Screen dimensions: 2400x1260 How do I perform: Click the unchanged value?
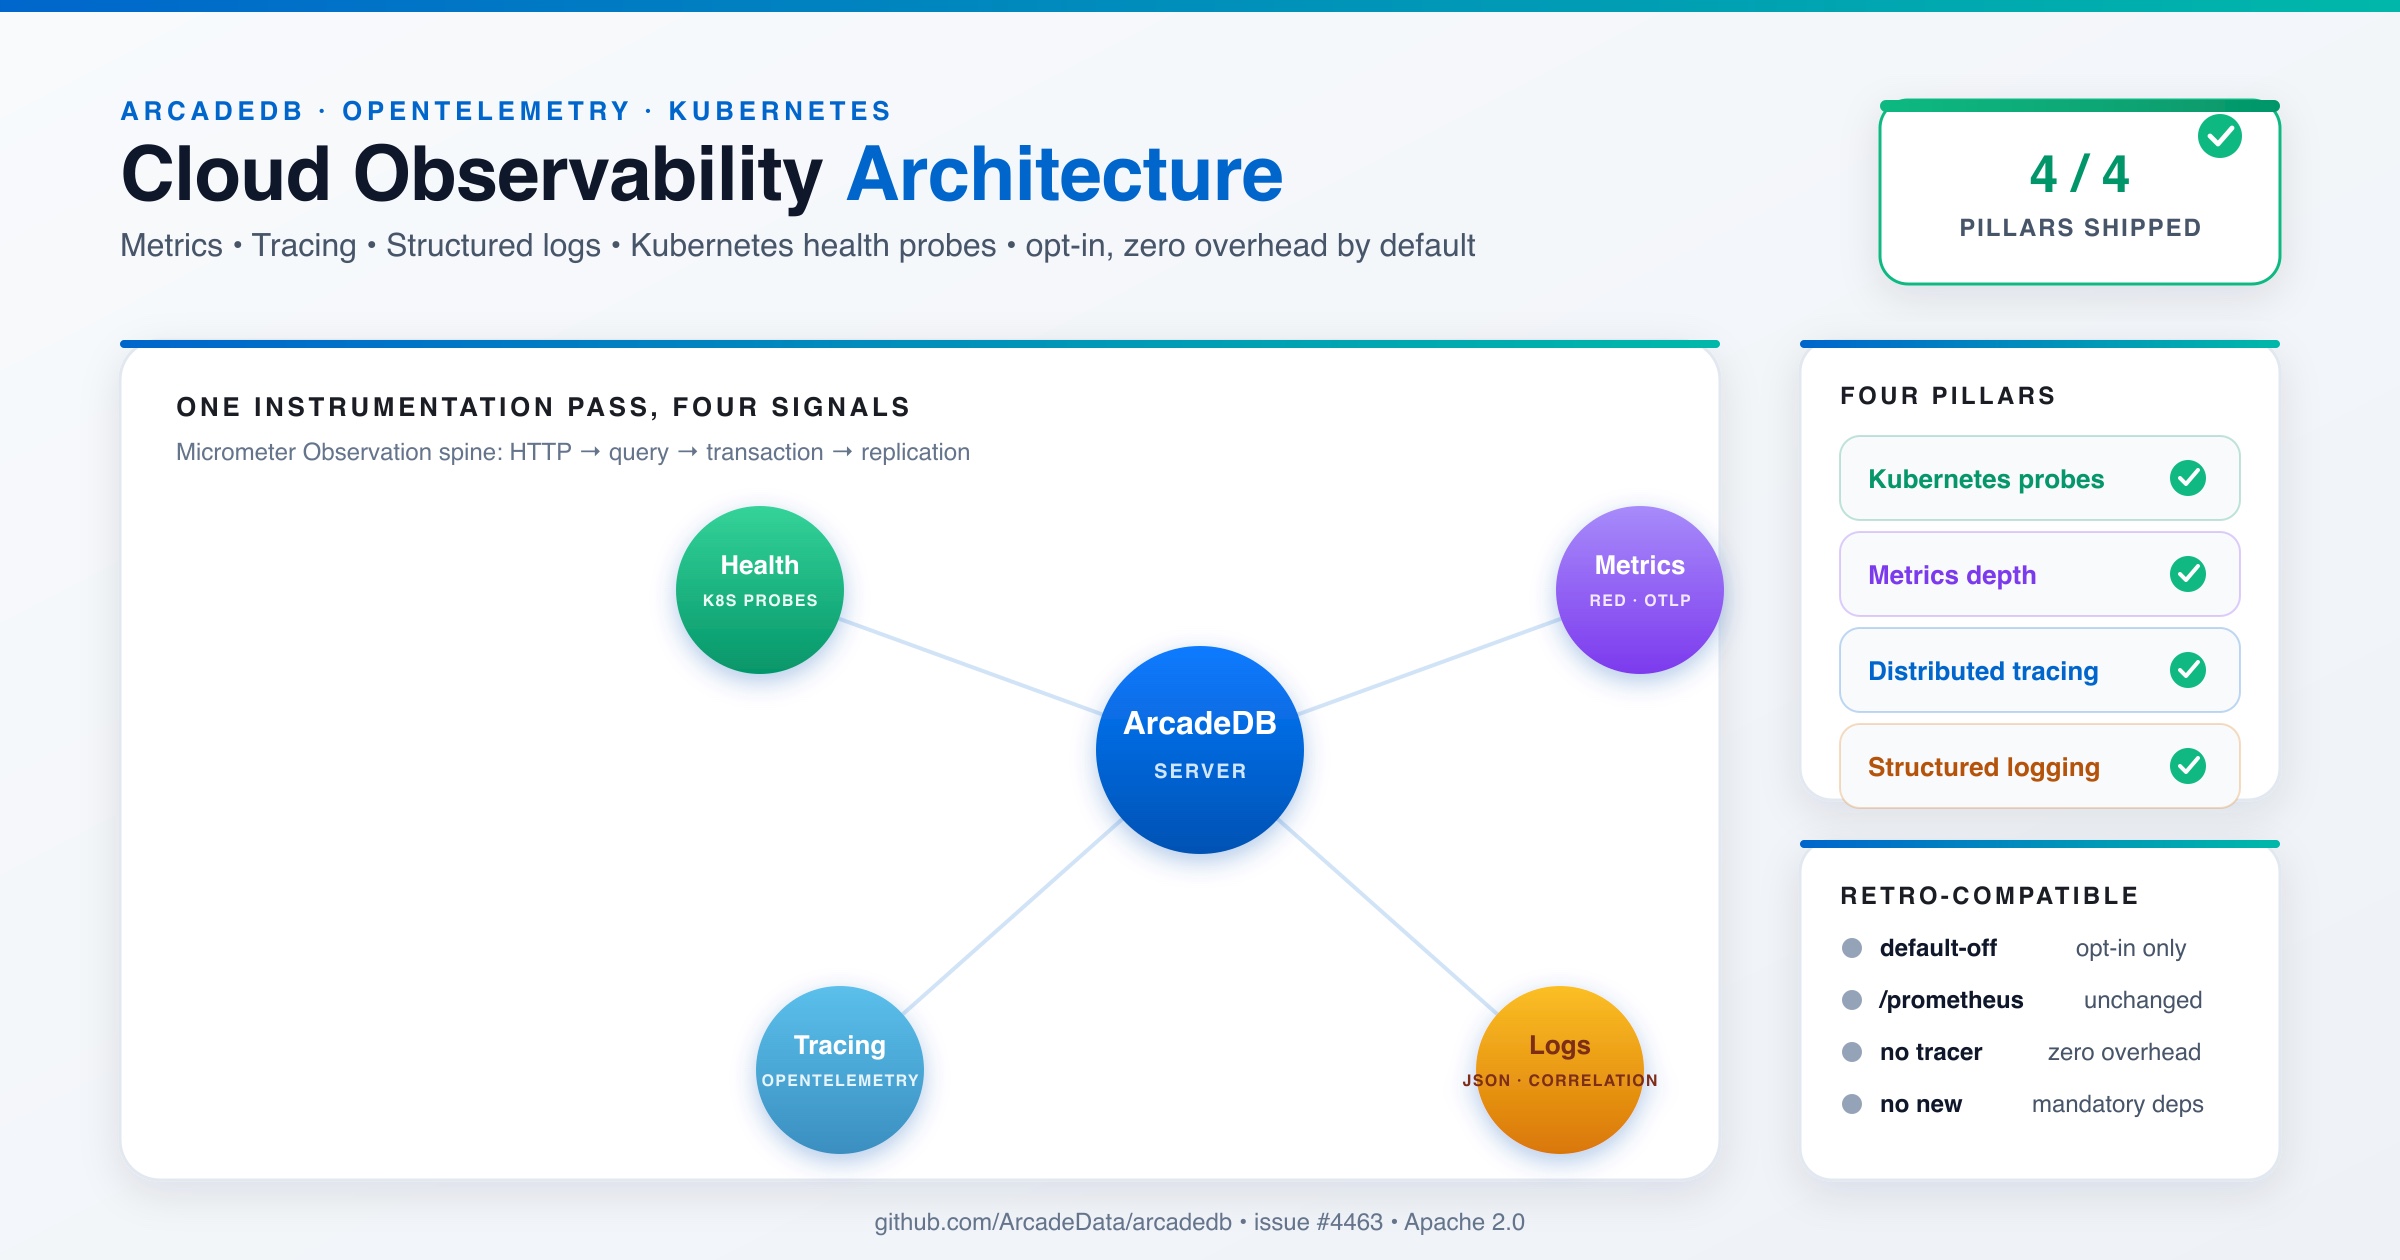(x=2143, y=1000)
